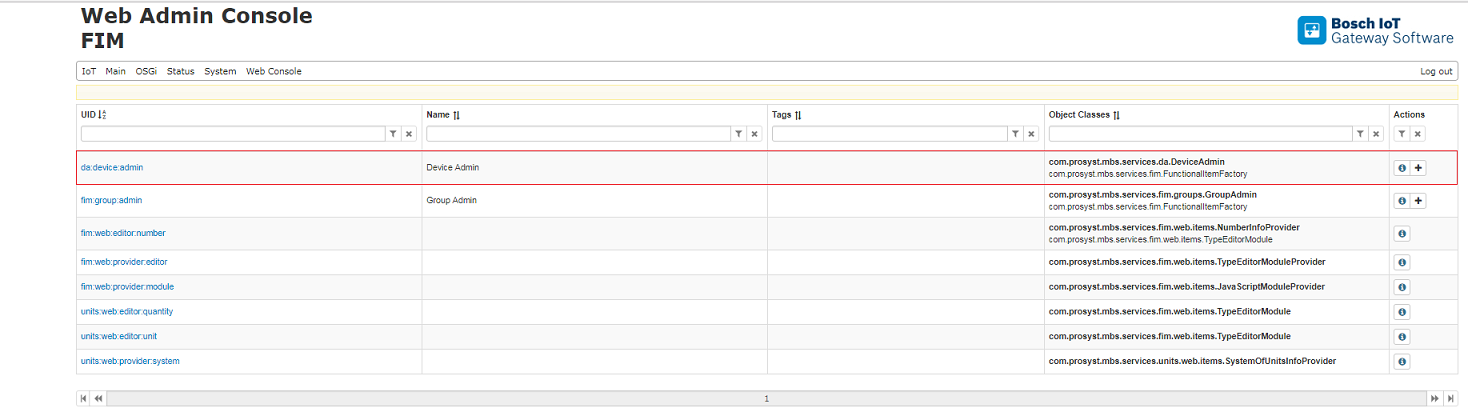
Task: Show info for units:web:editor:unit
Action: click(x=1402, y=337)
